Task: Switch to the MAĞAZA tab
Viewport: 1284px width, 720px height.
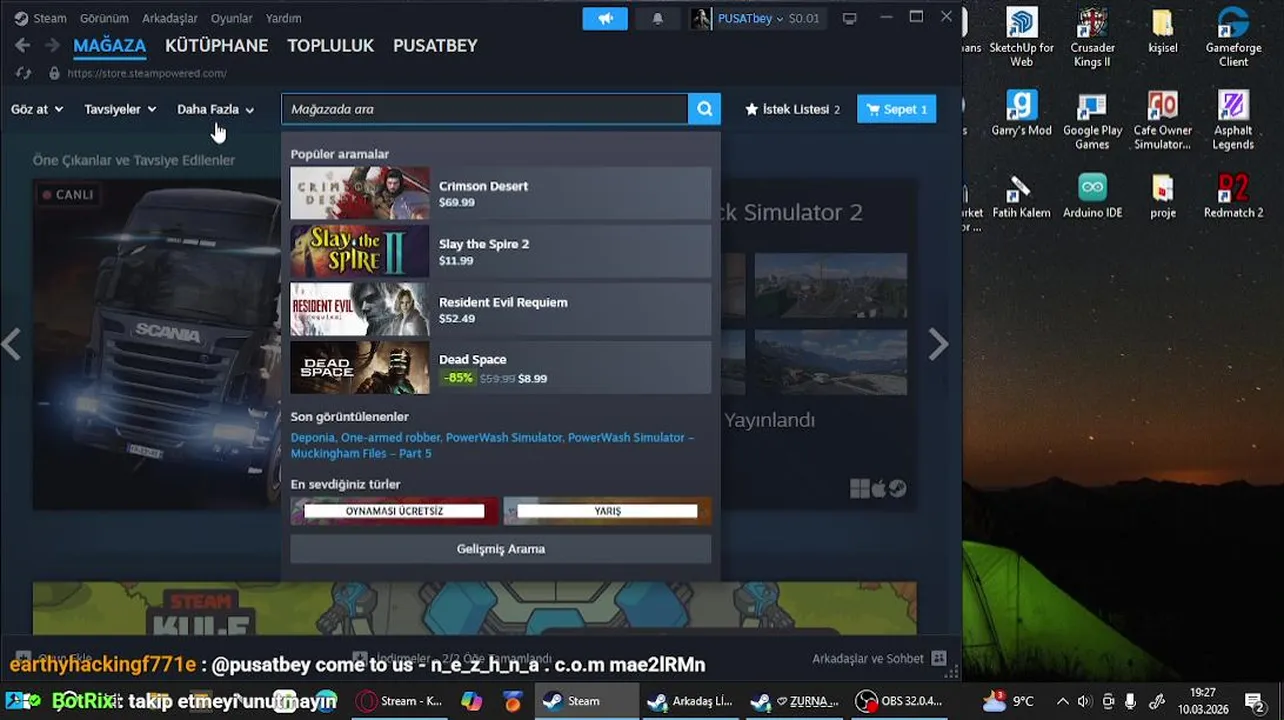Action: pos(109,46)
